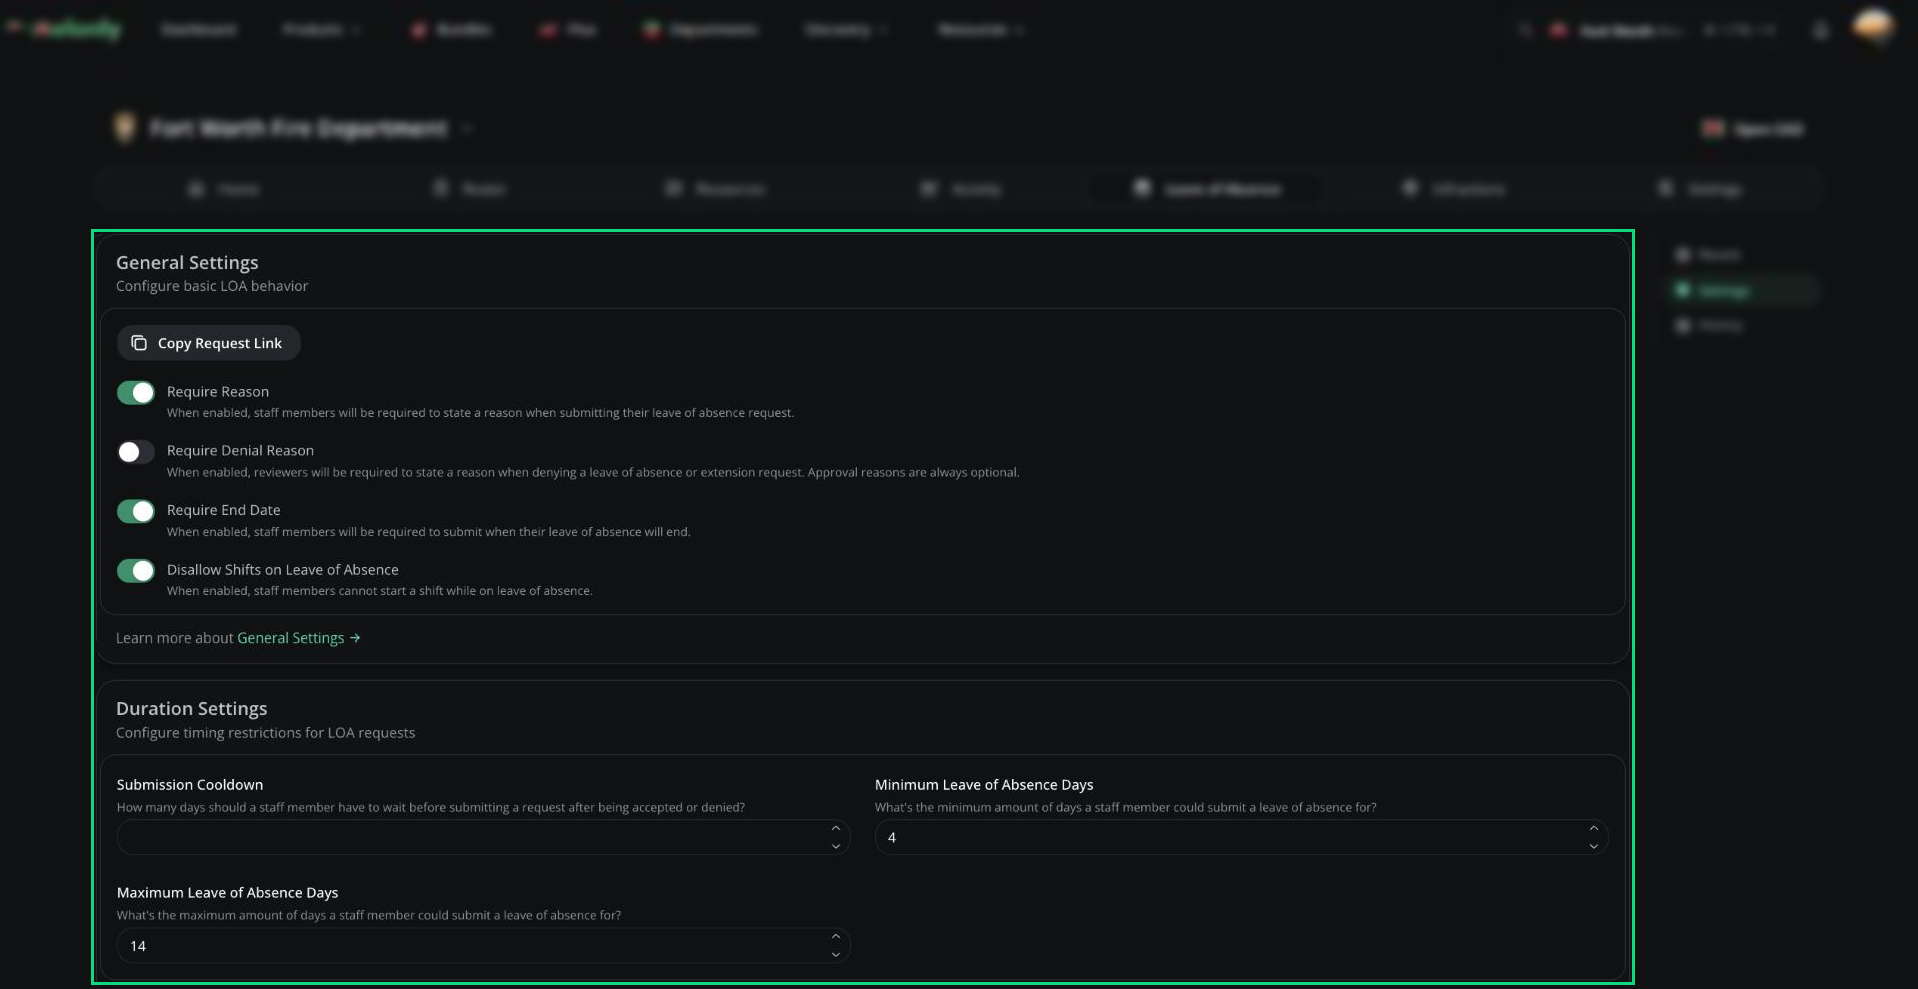Image resolution: width=1918 pixels, height=989 pixels.
Task: Open the user profile avatar menu
Action: click(1873, 27)
